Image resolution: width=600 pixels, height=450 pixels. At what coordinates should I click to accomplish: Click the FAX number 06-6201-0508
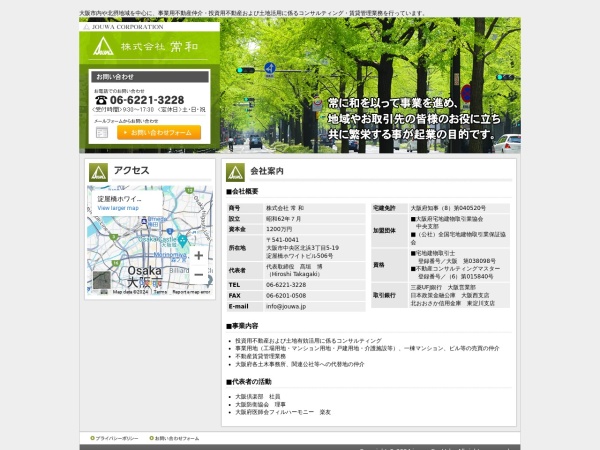click(x=286, y=295)
